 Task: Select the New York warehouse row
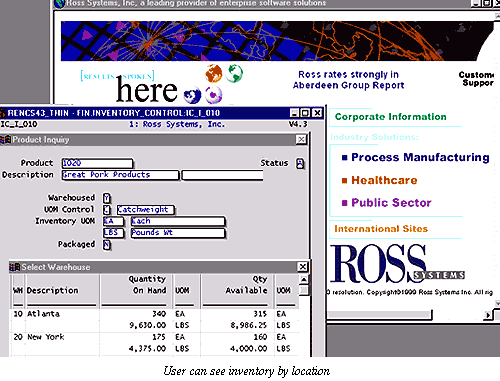(155, 343)
